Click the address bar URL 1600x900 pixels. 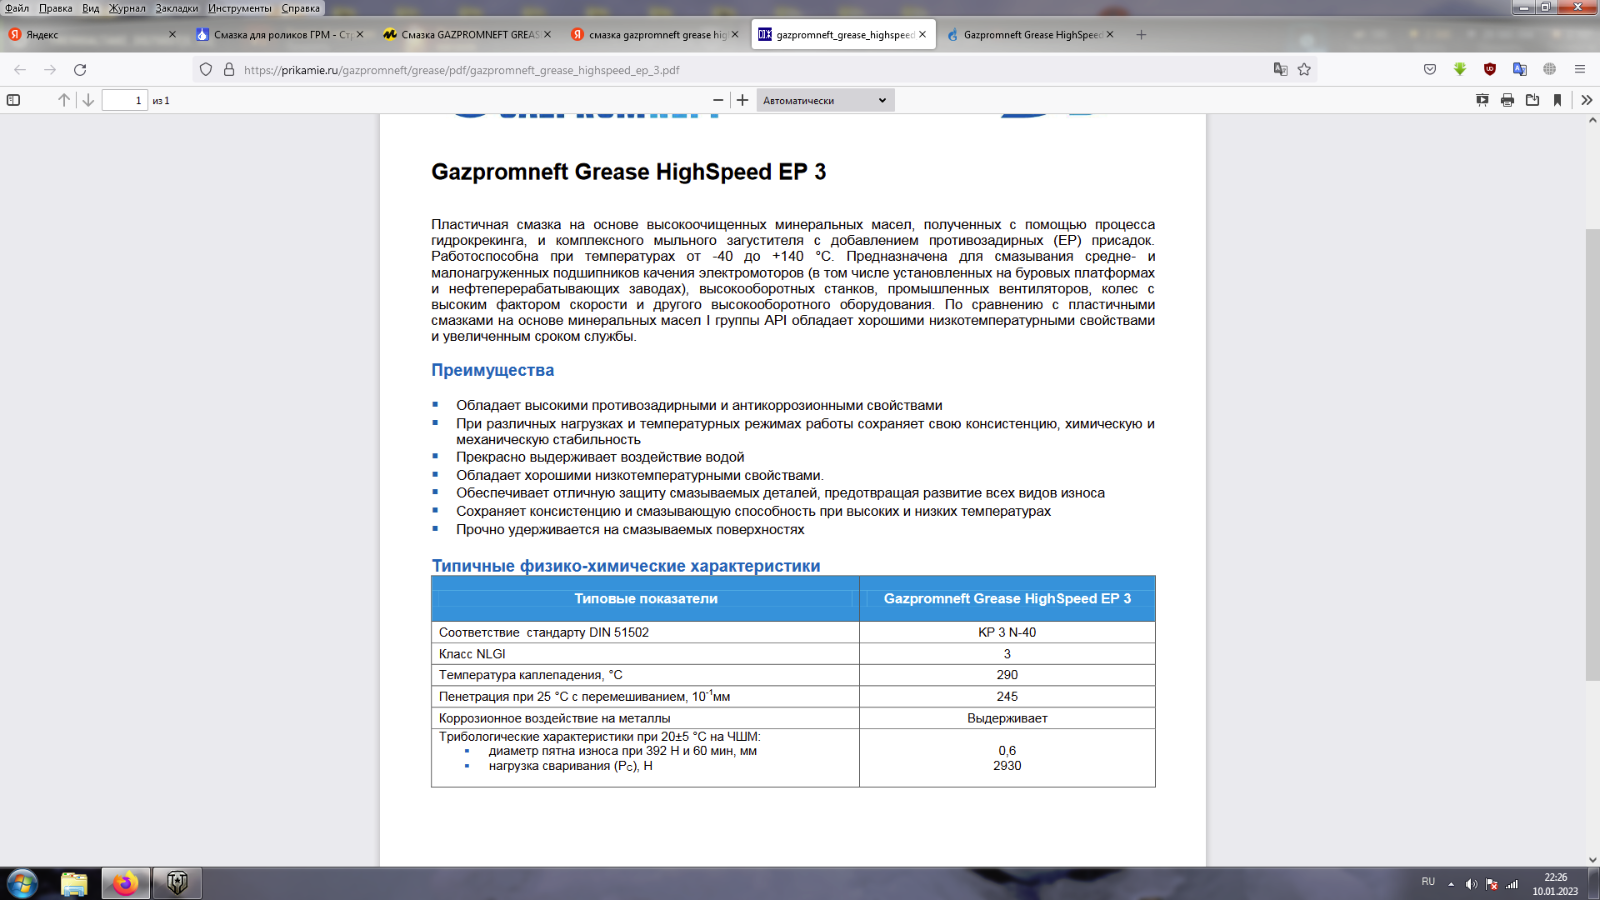(461, 70)
